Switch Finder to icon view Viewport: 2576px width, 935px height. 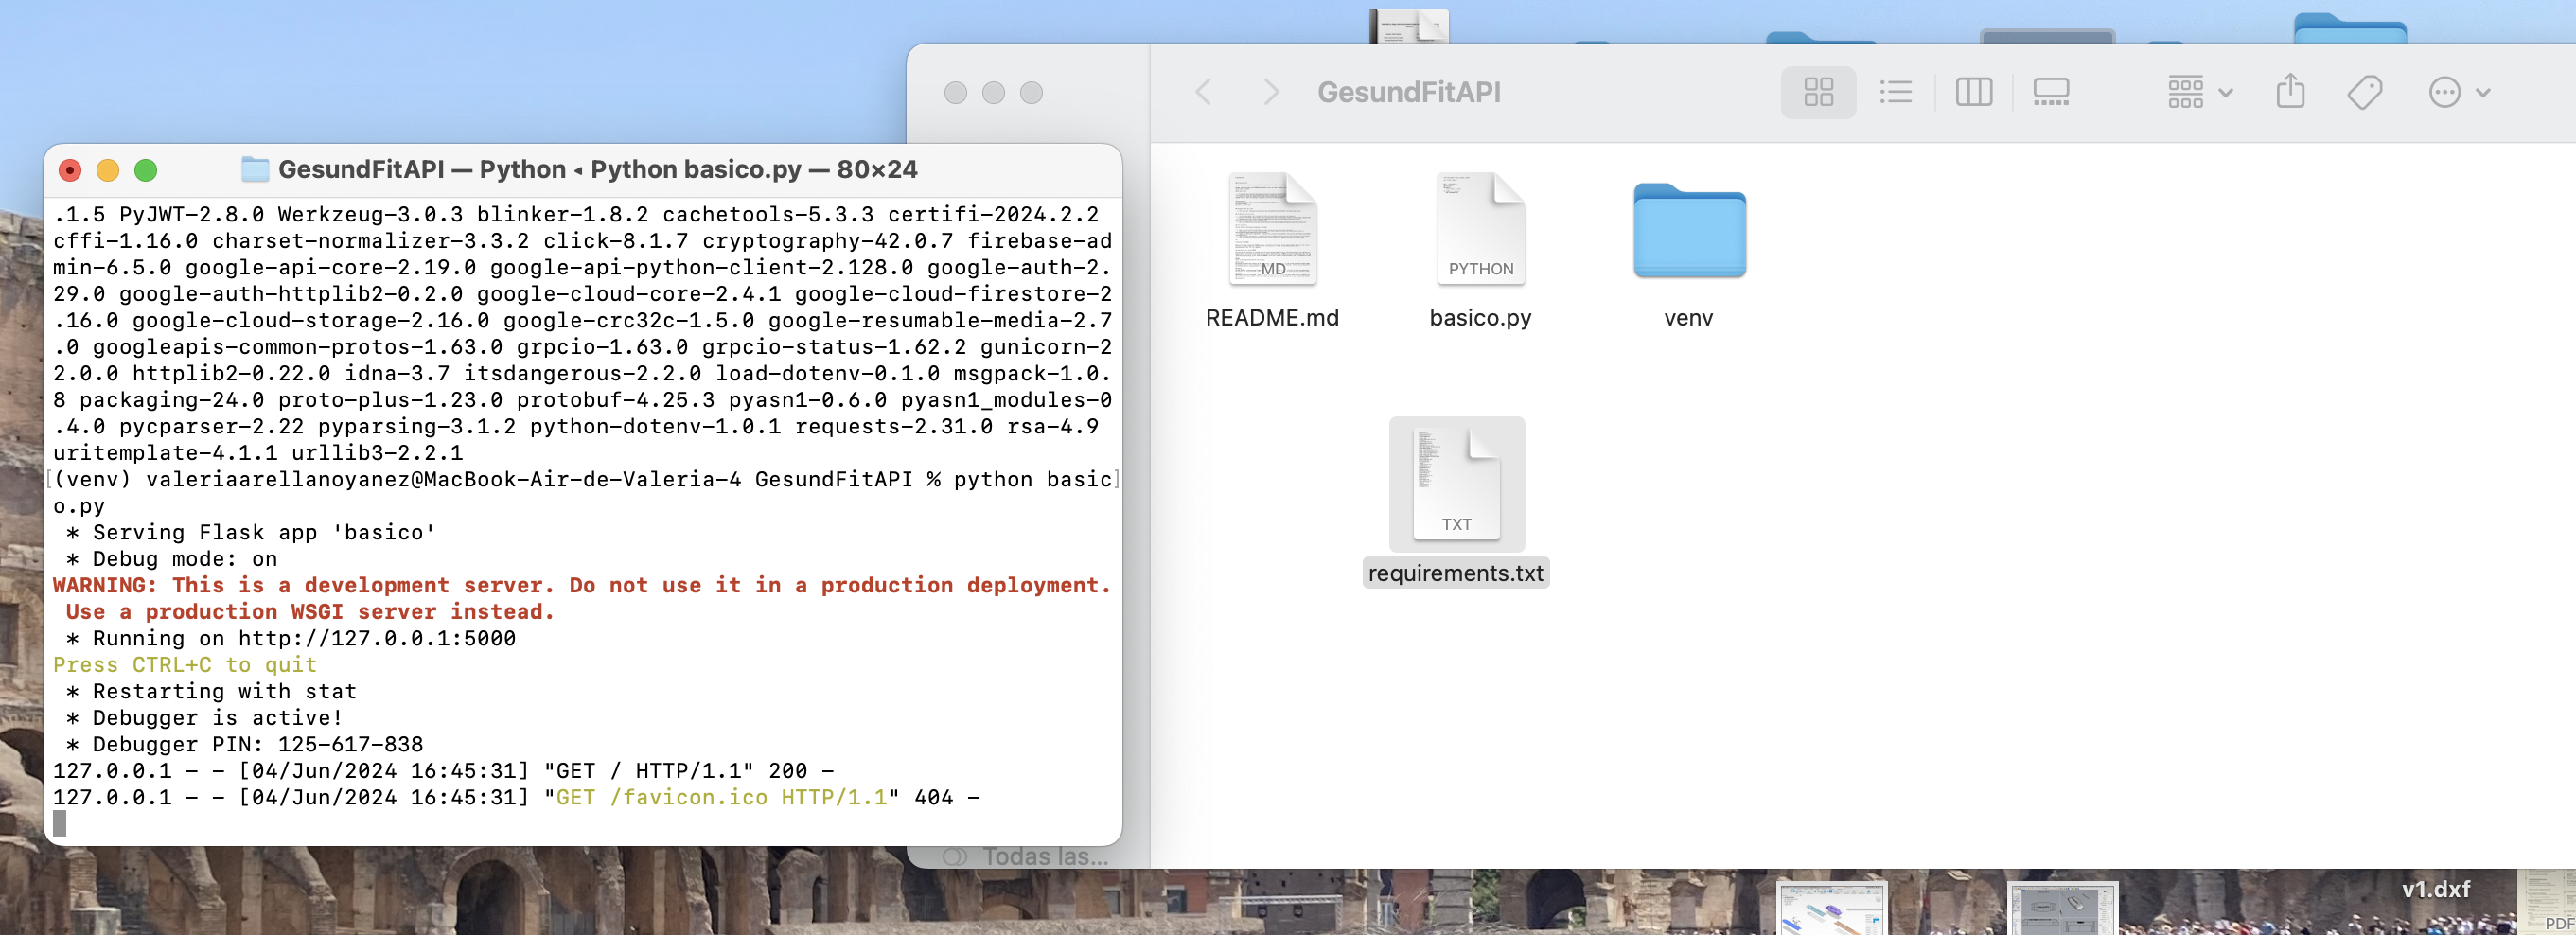point(1818,93)
